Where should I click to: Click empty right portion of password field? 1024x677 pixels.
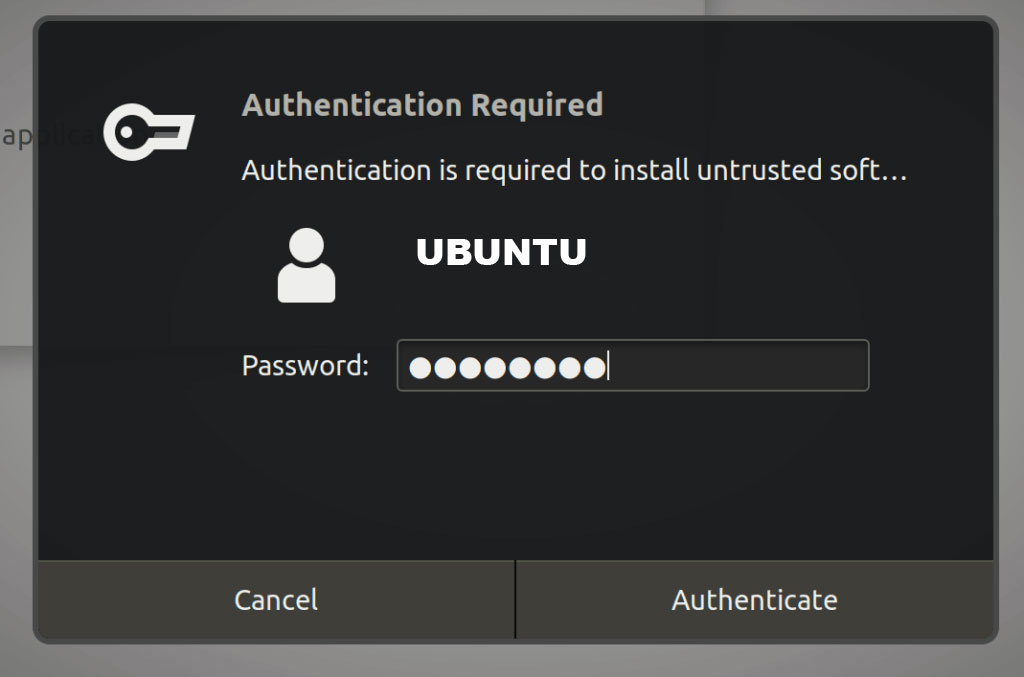coord(760,366)
